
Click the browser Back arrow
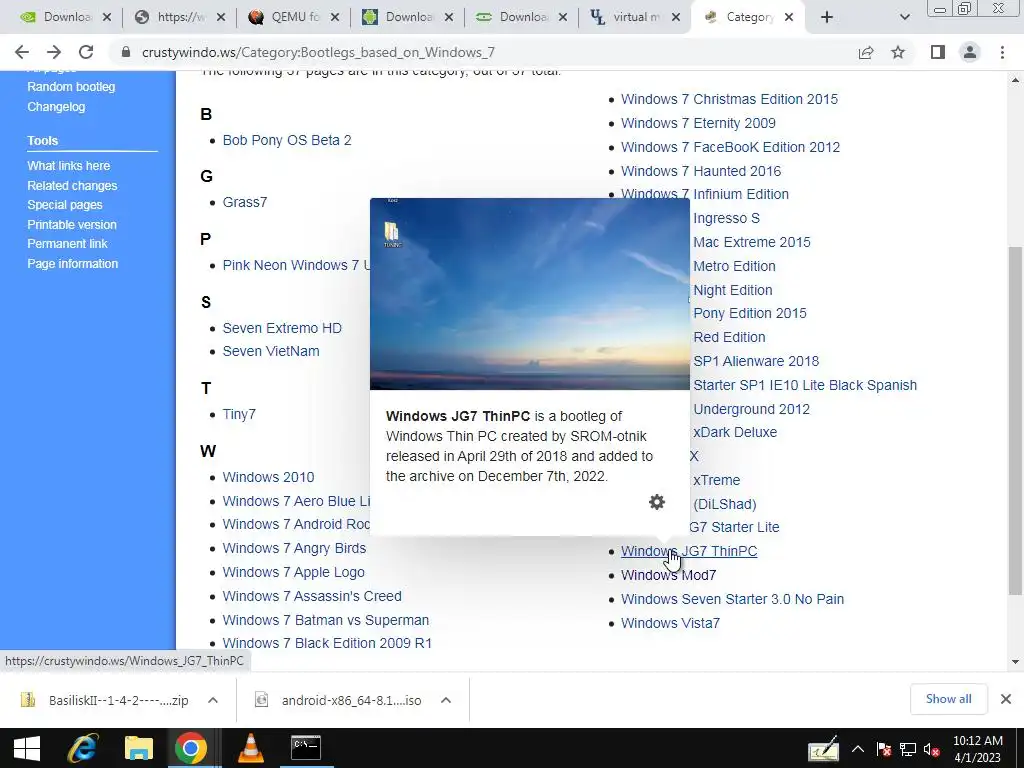[22, 52]
